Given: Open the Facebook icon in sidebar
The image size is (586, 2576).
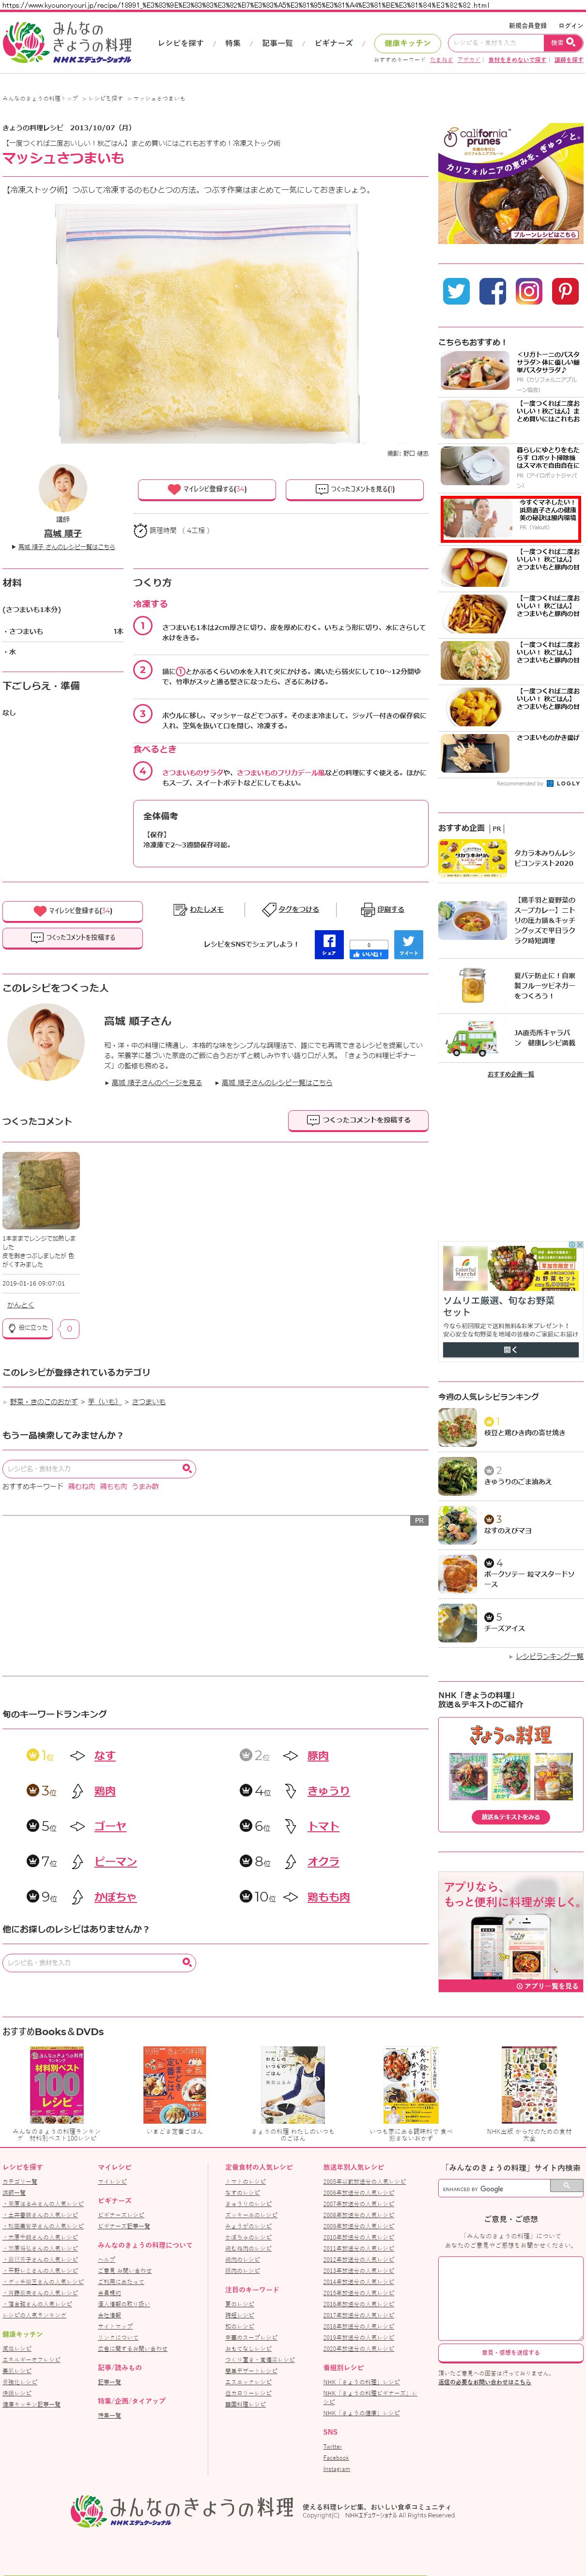Looking at the screenshot, I should [x=493, y=291].
